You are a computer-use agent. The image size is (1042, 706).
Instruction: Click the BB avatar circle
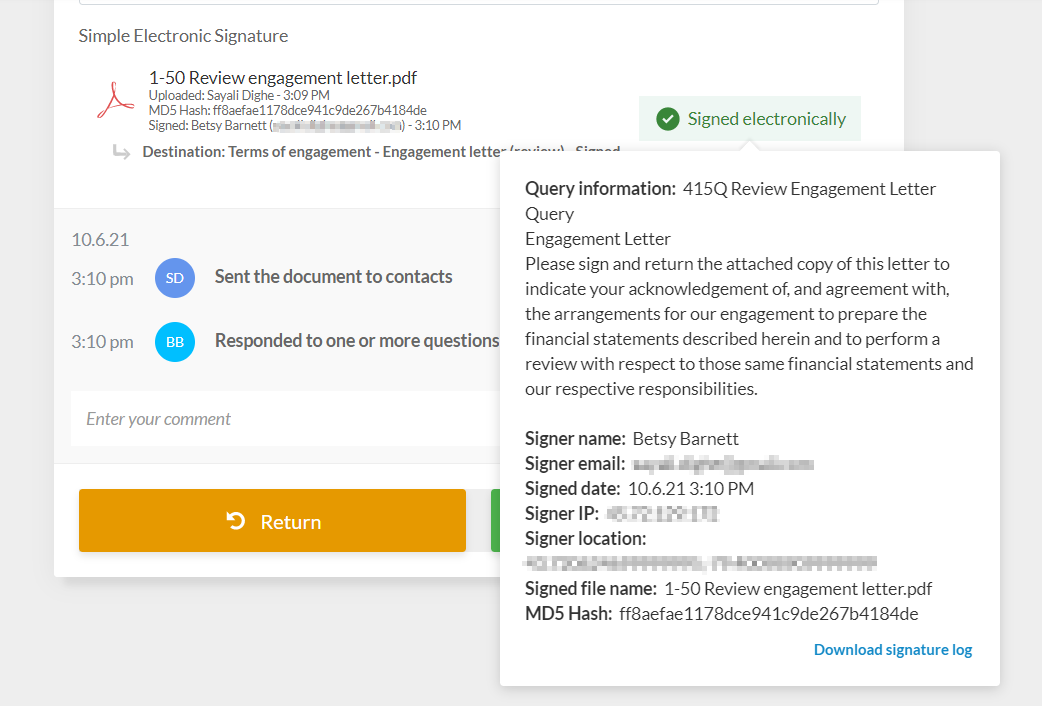175,342
